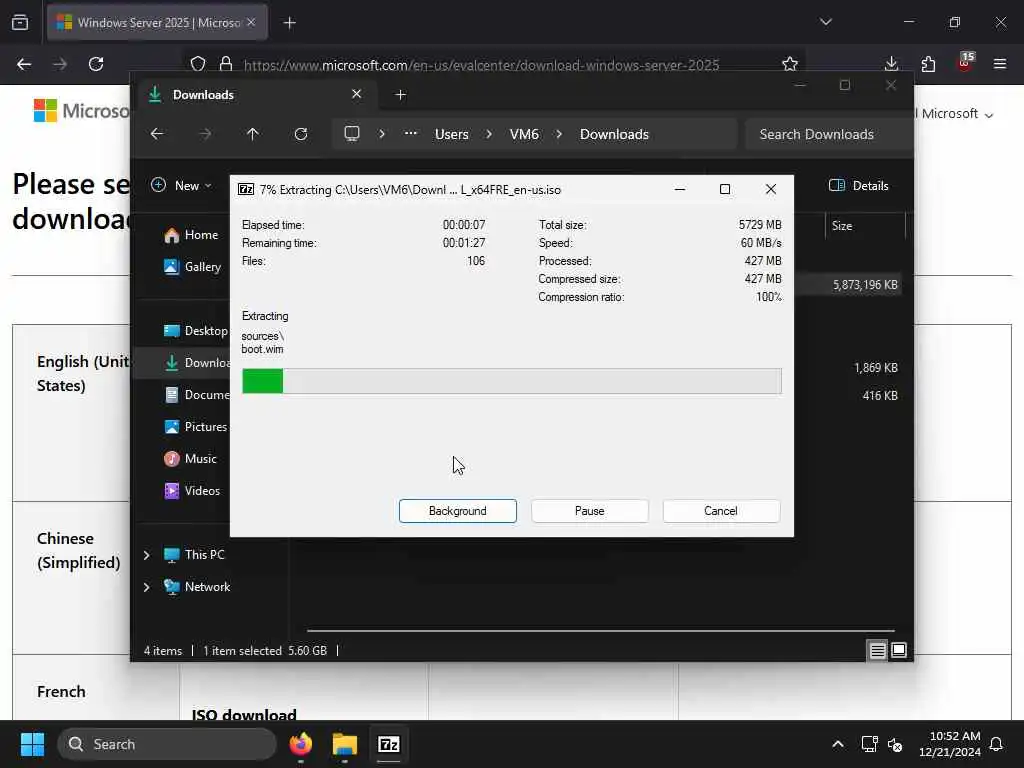The height and width of the screenshot is (768, 1024).
Task: Open the notification bell in taskbar
Action: pyautogui.click(x=996, y=744)
